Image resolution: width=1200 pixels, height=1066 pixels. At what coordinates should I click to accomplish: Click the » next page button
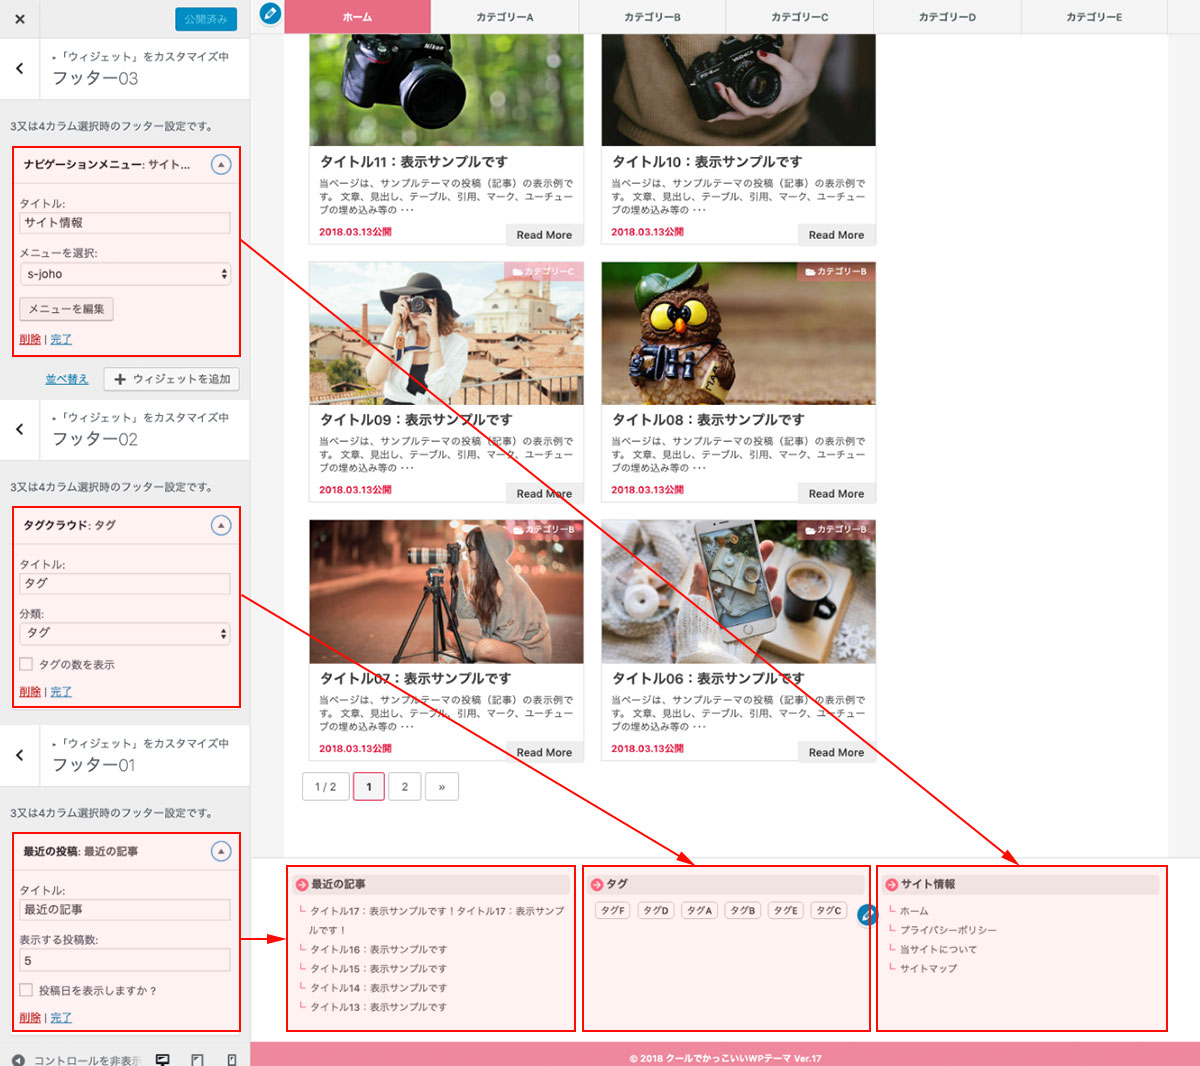441,787
